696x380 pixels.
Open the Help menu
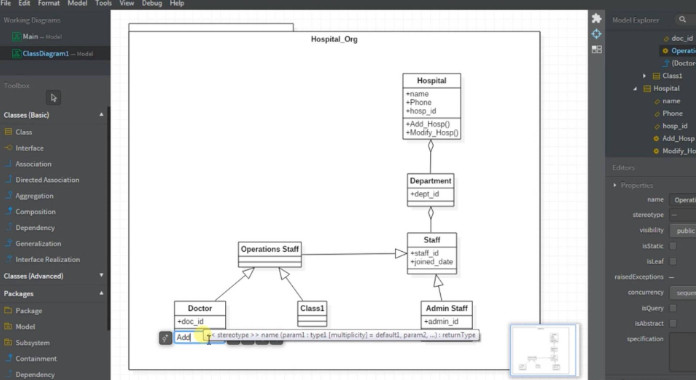177,3
